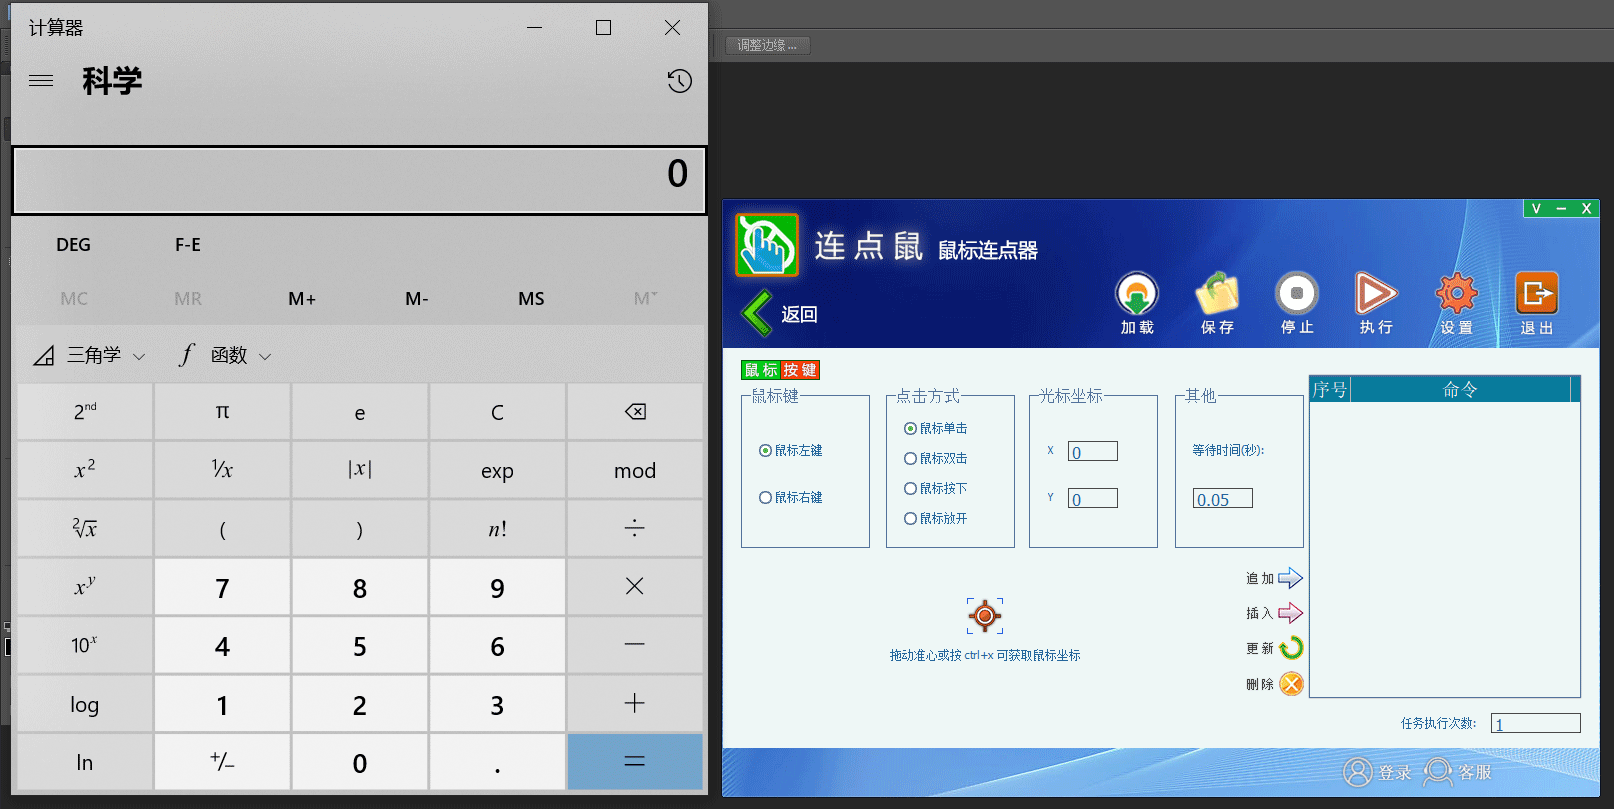Select 鼠标双击 radio button
Image resolution: width=1614 pixels, height=809 pixels.
coord(910,459)
